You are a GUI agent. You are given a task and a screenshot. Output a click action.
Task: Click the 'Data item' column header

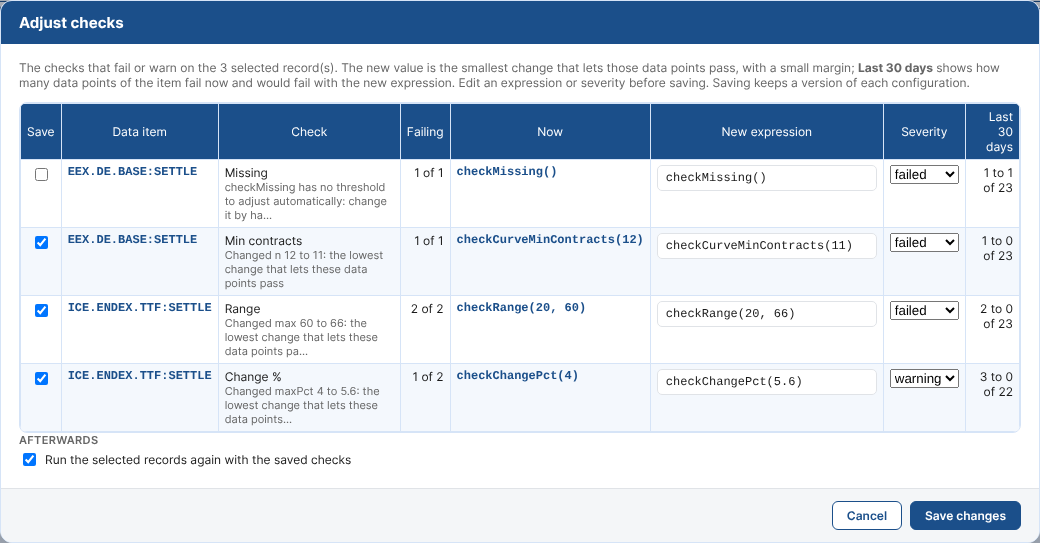139,132
